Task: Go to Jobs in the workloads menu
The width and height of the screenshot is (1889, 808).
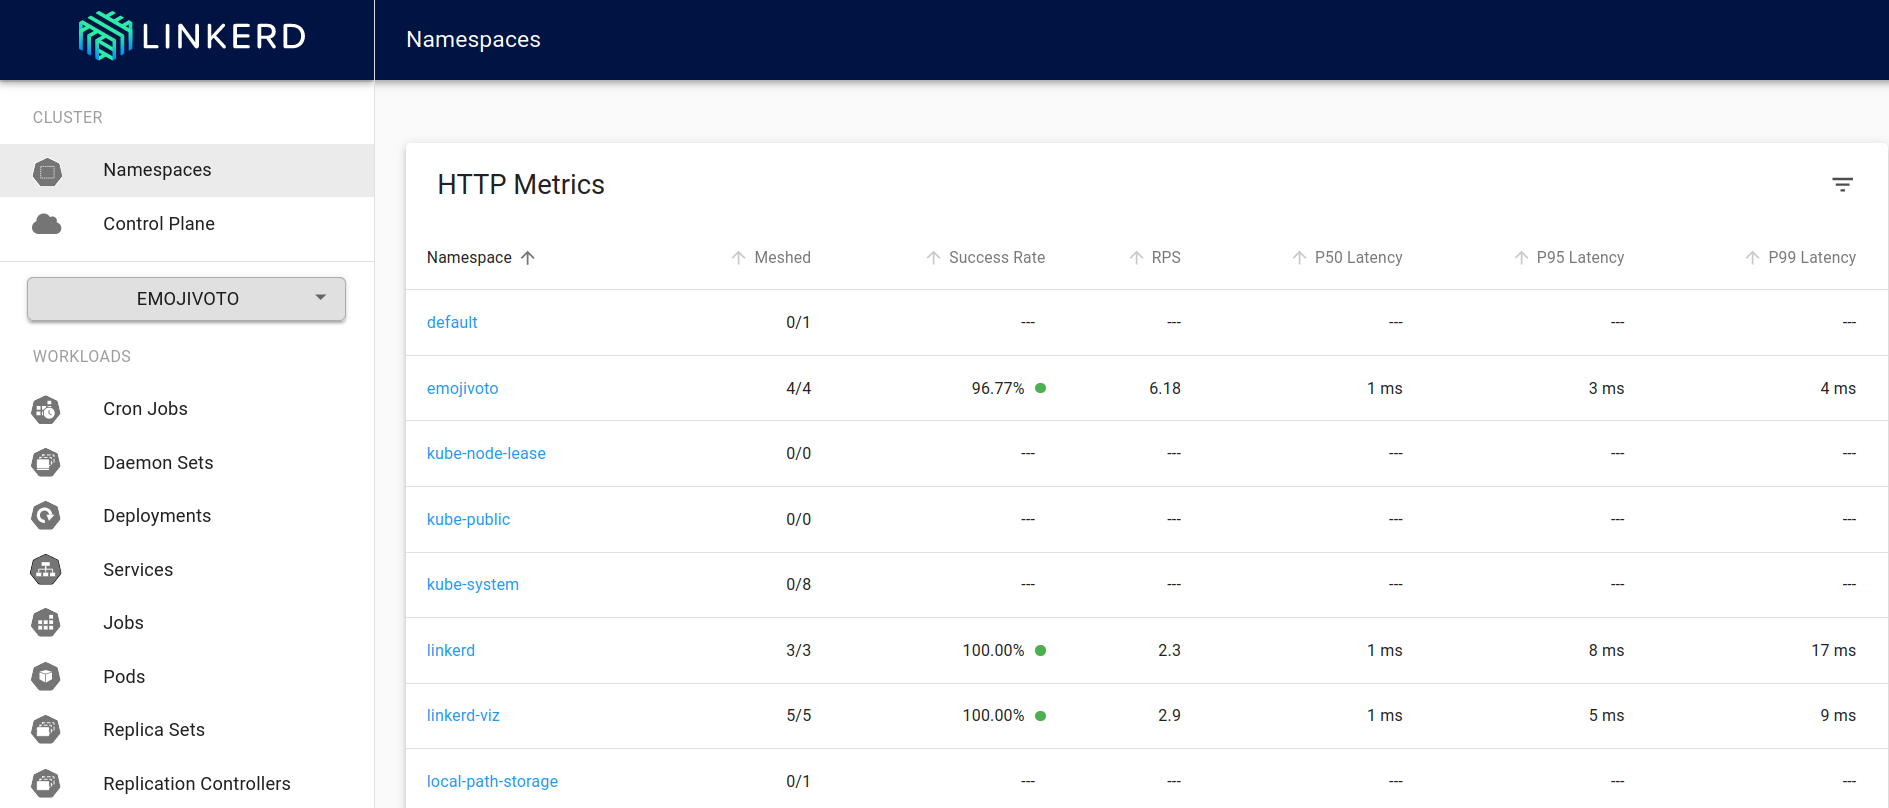Action: (x=123, y=623)
